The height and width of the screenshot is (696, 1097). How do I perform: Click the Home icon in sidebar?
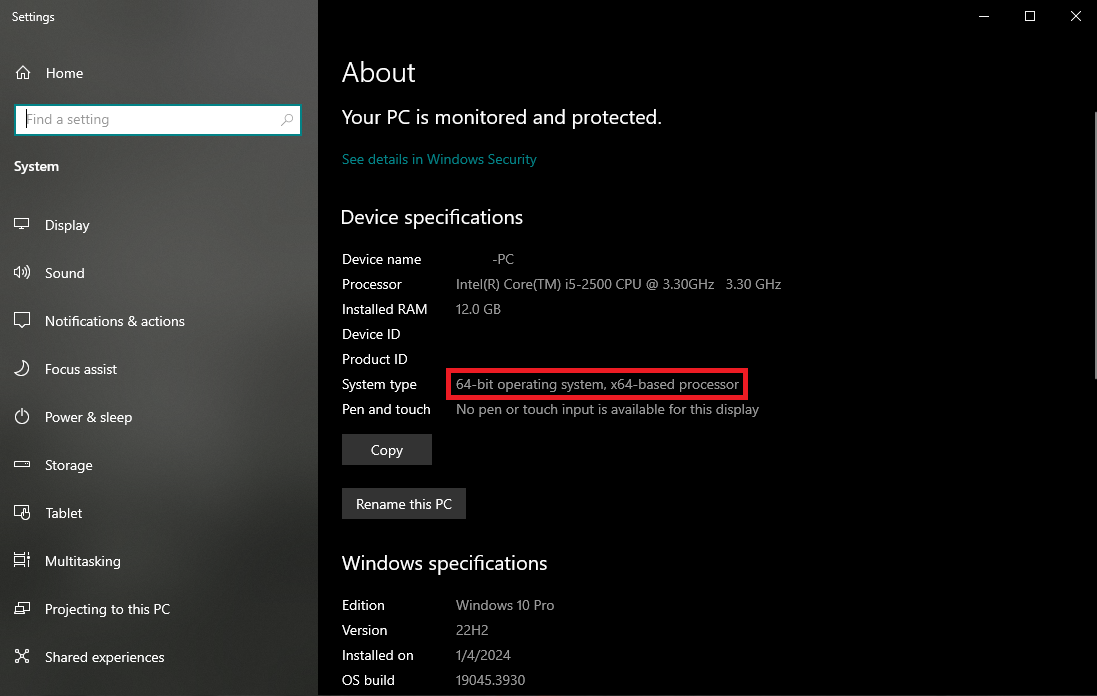point(22,73)
